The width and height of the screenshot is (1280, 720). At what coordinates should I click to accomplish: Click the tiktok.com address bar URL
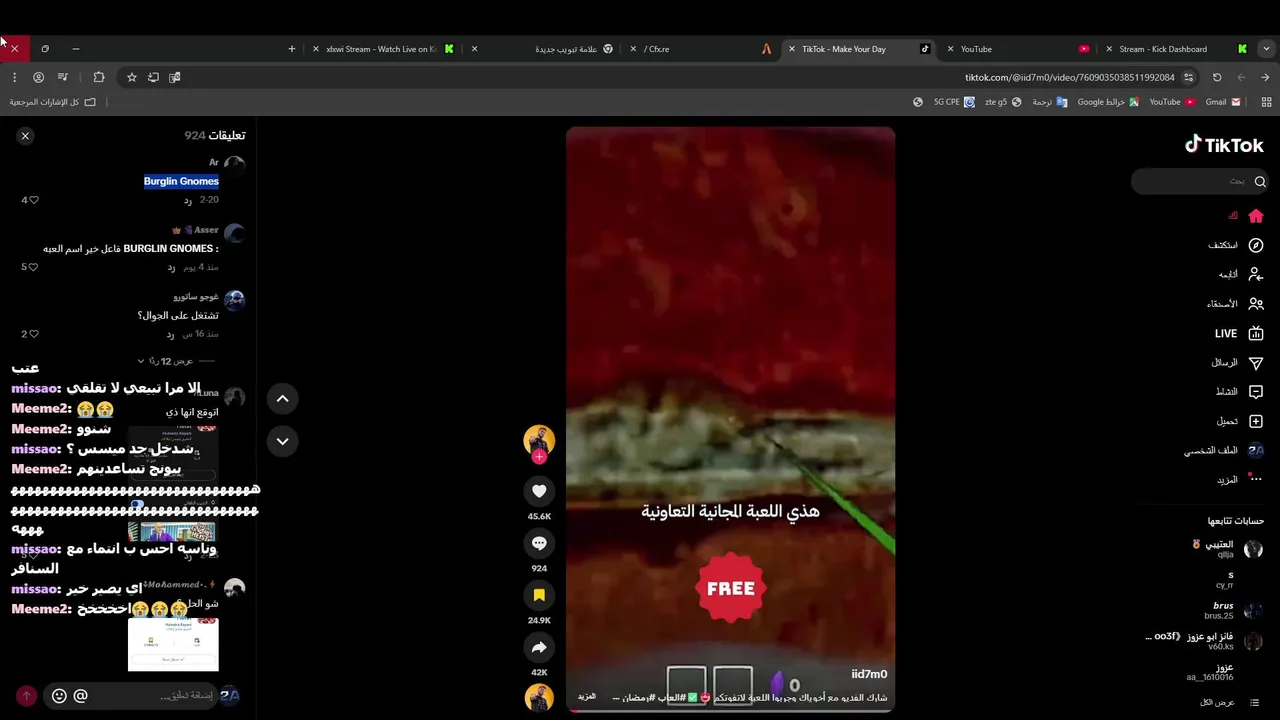click(1070, 77)
